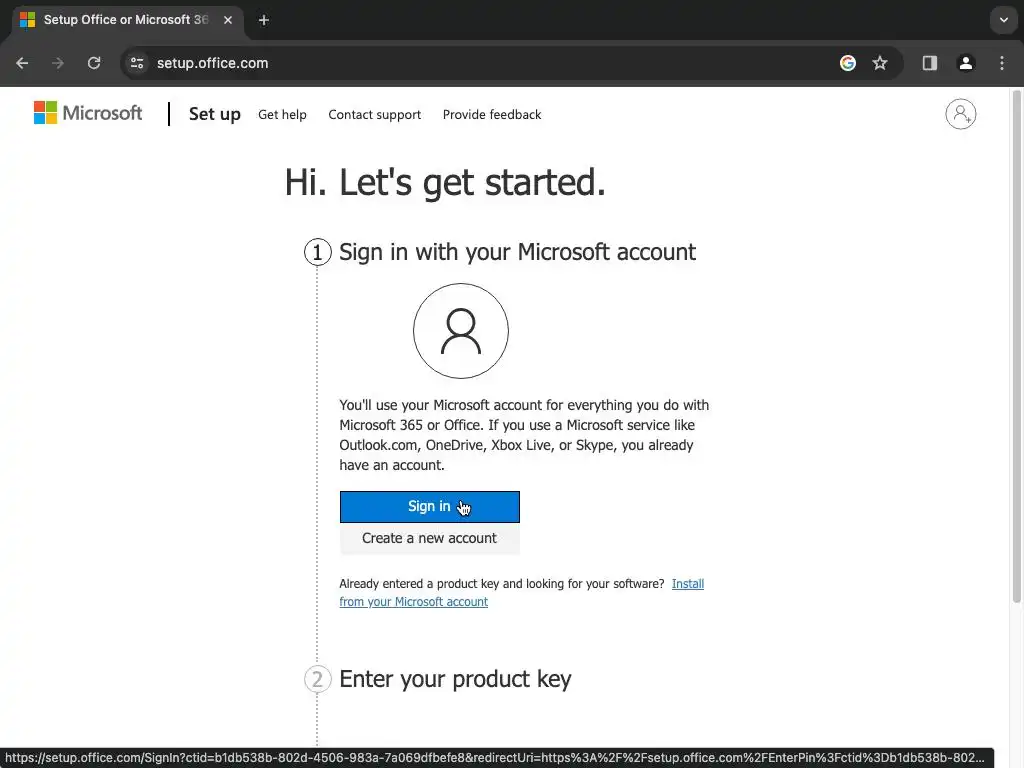Screen dimensions: 1024x768
Task: Click the 'Enter your product key' heading
Action: coord(455,679)
